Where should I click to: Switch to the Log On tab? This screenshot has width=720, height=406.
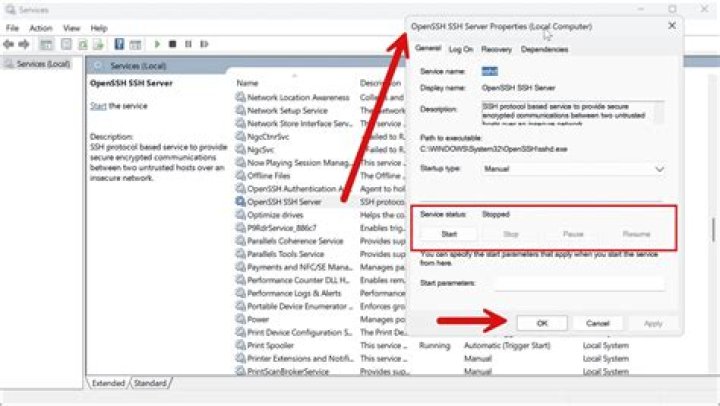461,49
